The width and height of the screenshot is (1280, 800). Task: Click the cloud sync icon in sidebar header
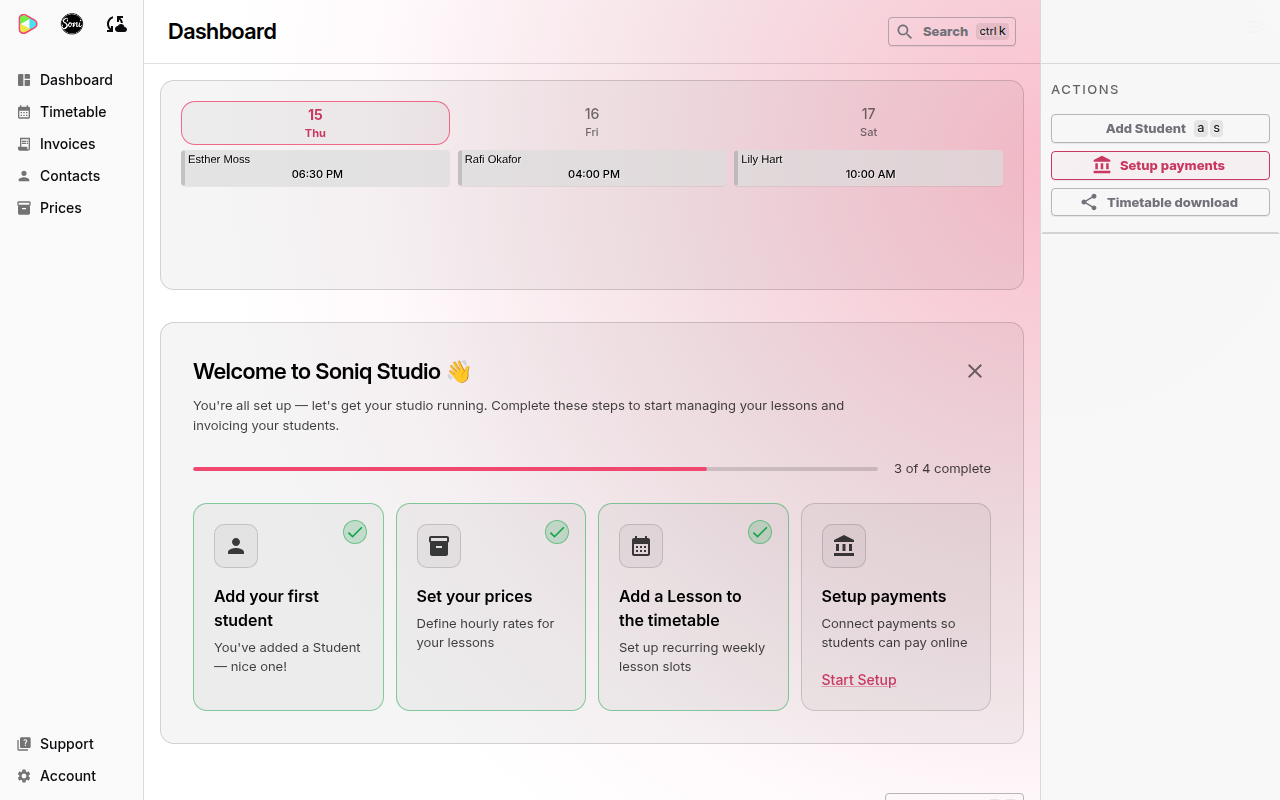[x=116, y=24]
